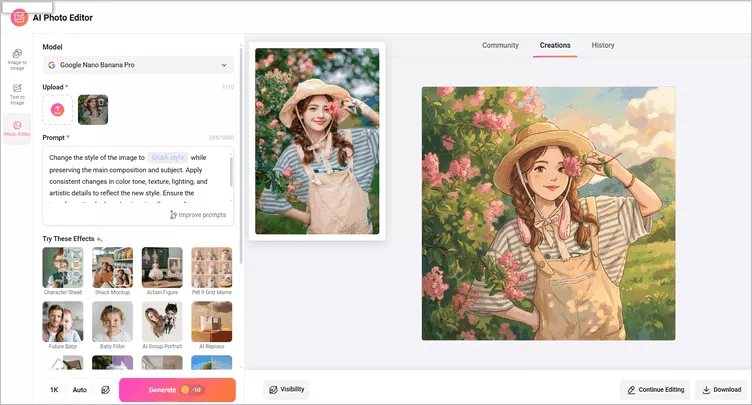Click the Try These Effects heading

tap(68, 238)
